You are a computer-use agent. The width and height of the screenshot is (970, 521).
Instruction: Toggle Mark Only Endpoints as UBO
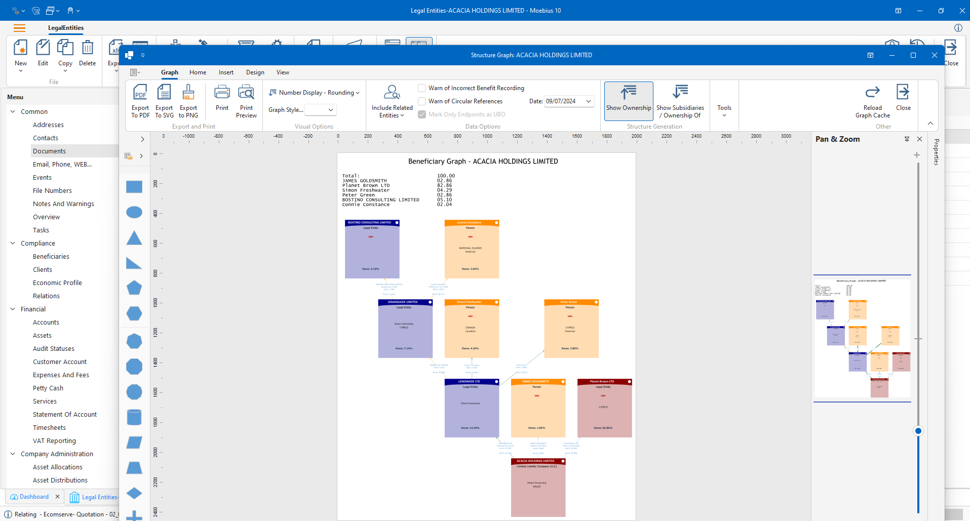pos(422,114)
